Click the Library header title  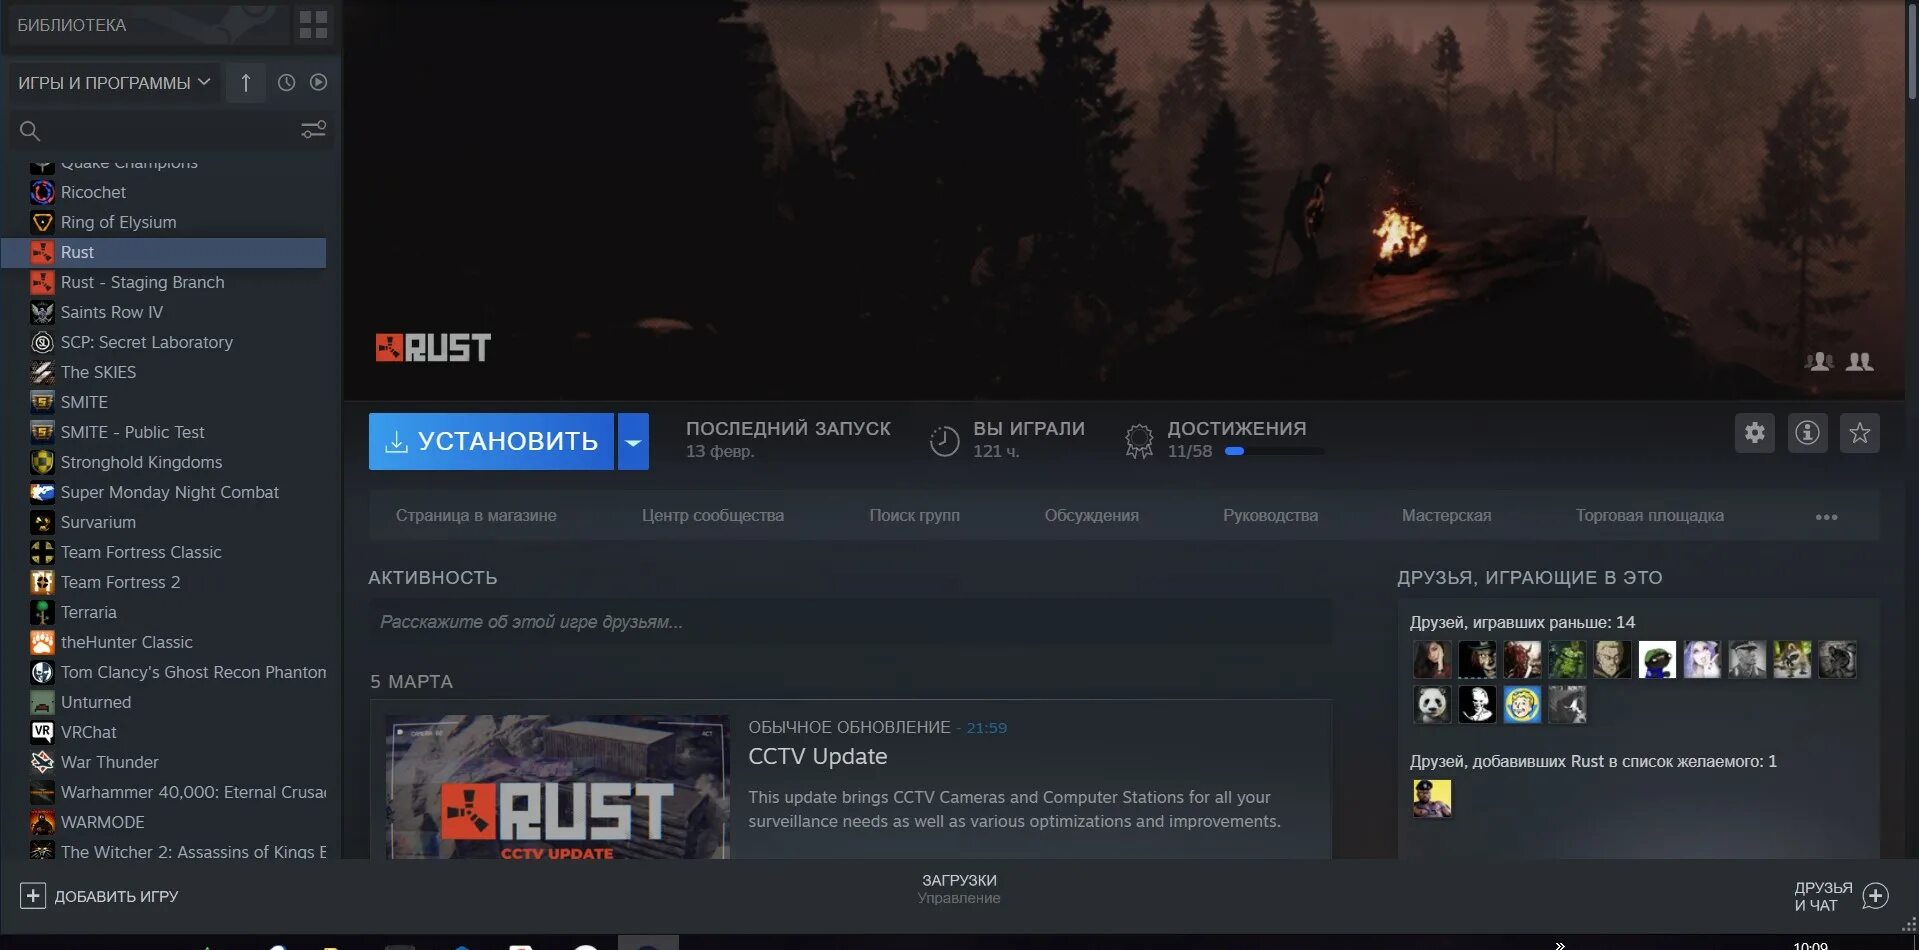click(72, 25)
